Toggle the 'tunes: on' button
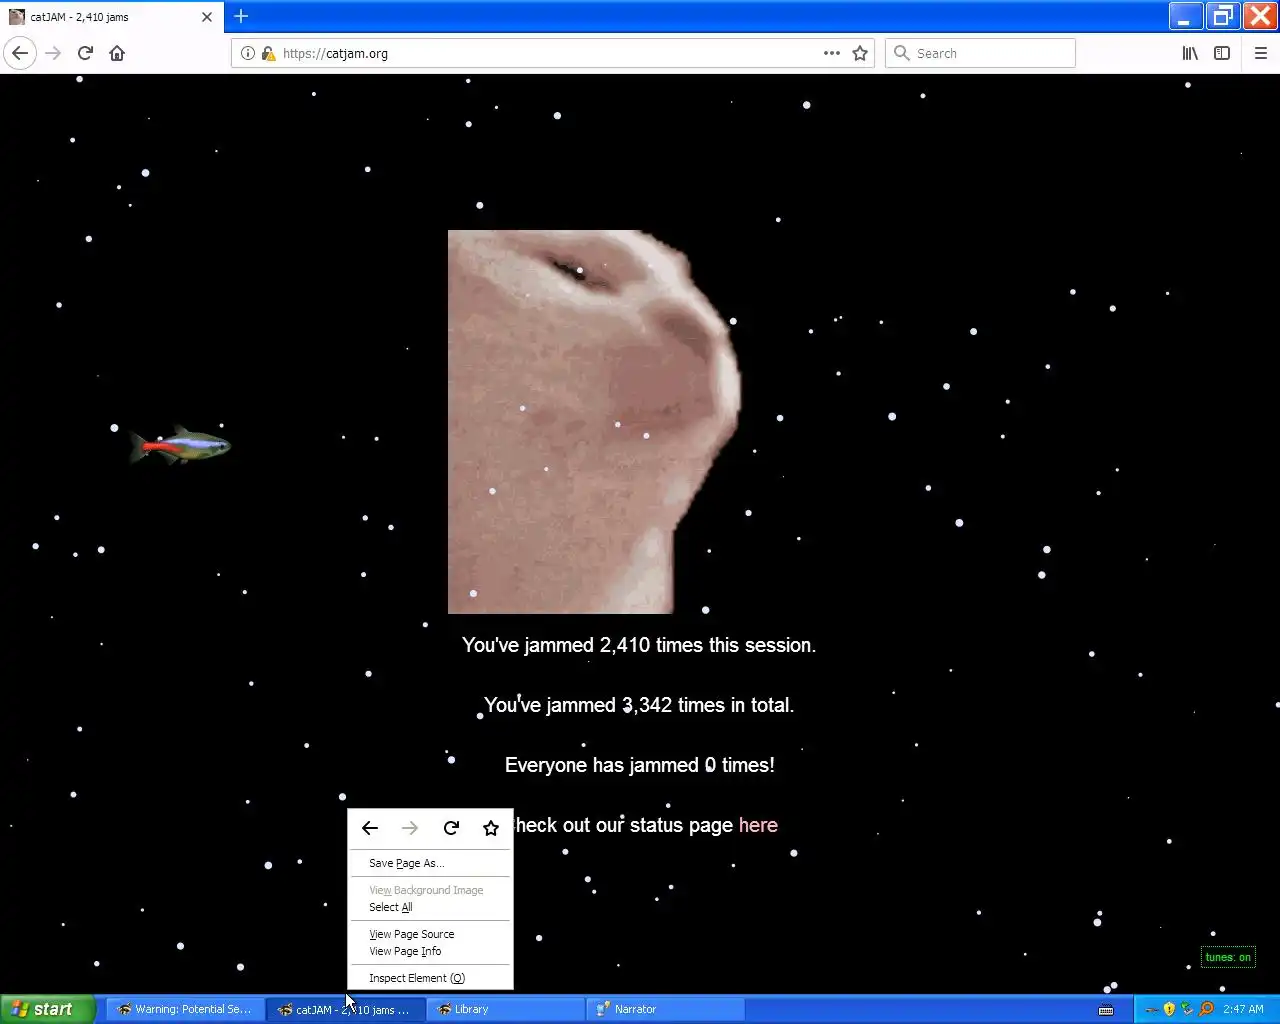1280x1024 pixels. point(1228,957)
